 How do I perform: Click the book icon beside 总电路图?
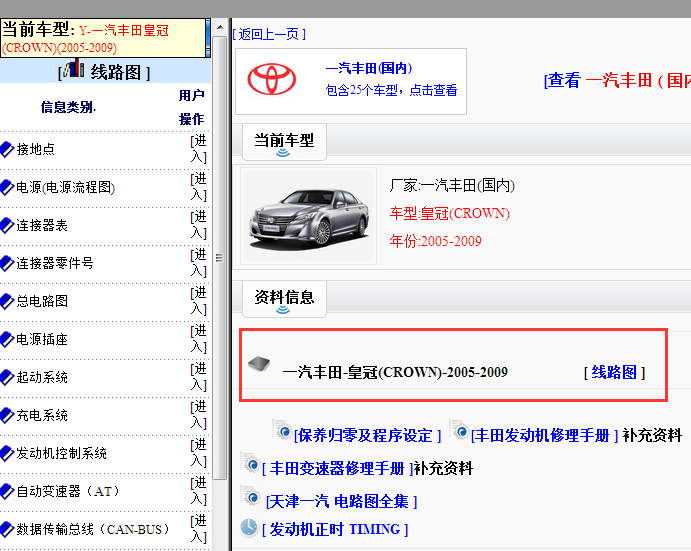tap(7, 301)
